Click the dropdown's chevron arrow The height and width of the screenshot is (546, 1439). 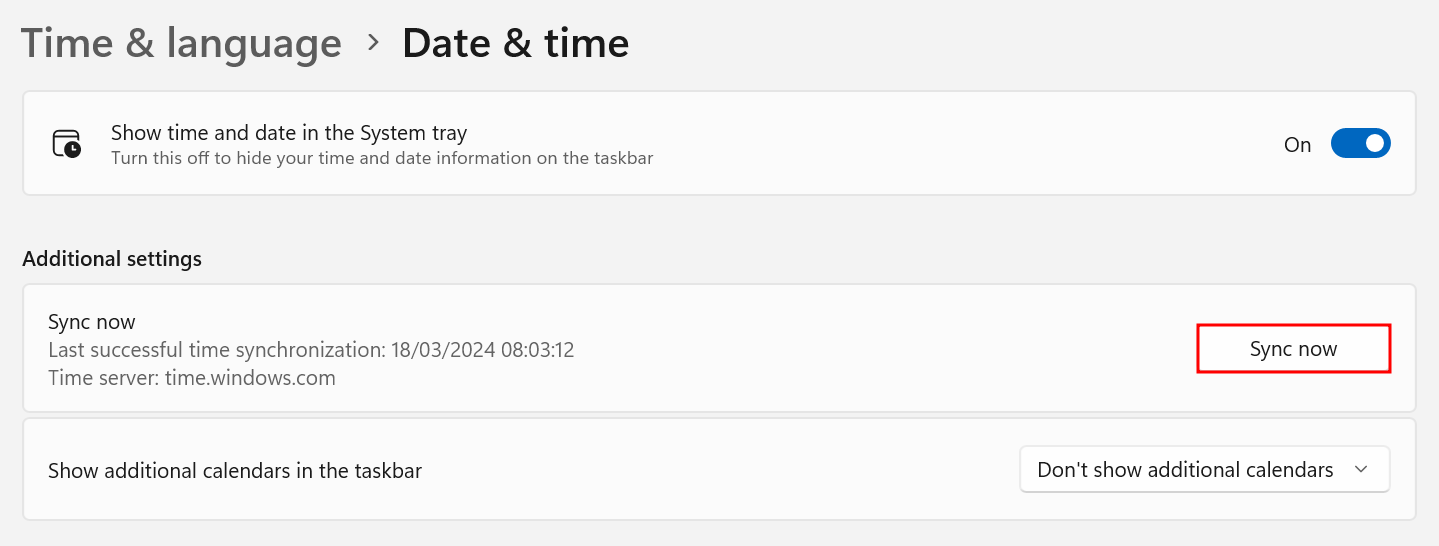pos(1360,470)
